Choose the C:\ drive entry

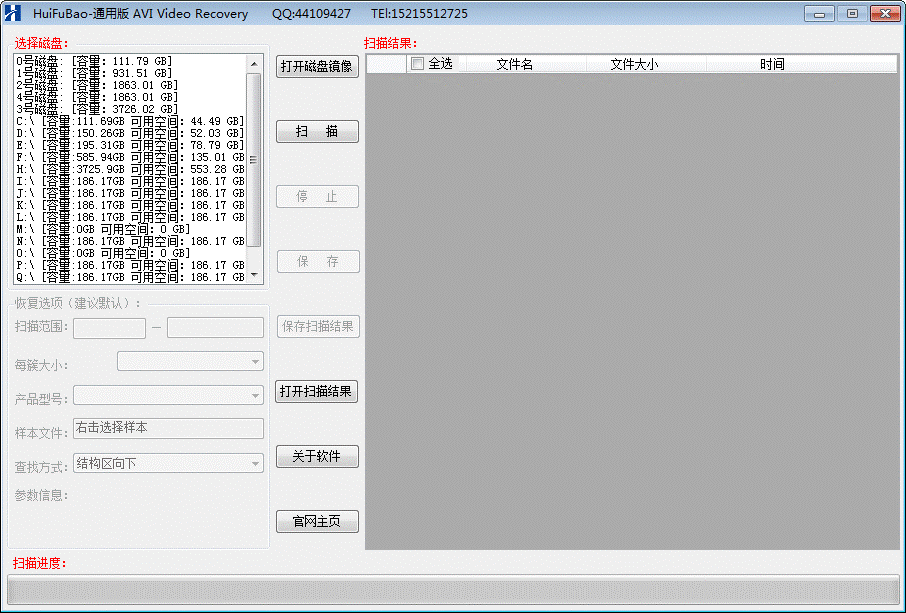pos(130,121)
